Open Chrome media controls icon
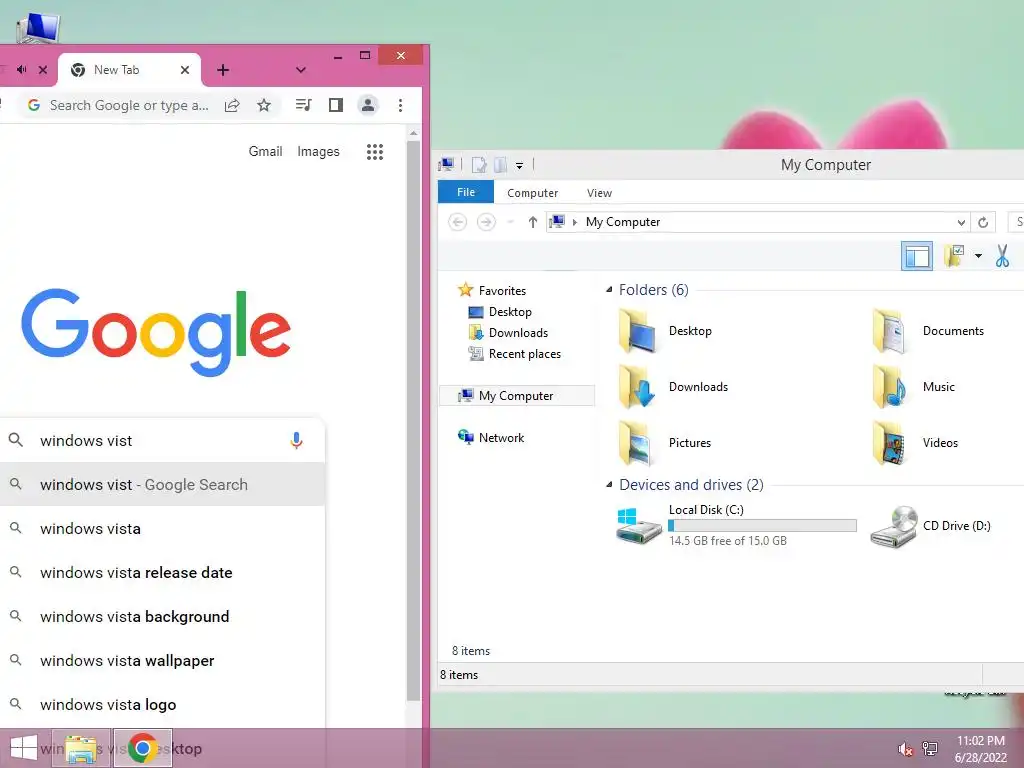The image size is (1024, 768). (x=303, y=104)
